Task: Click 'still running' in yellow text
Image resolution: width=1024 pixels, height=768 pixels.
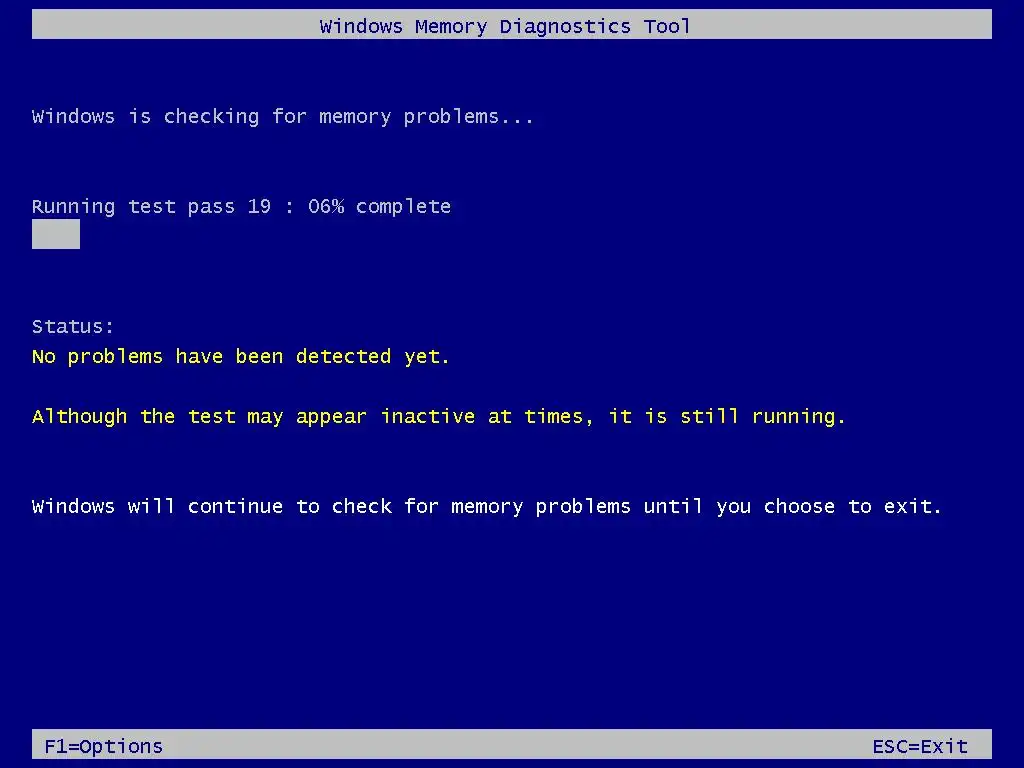Action: tap(762, 417)
